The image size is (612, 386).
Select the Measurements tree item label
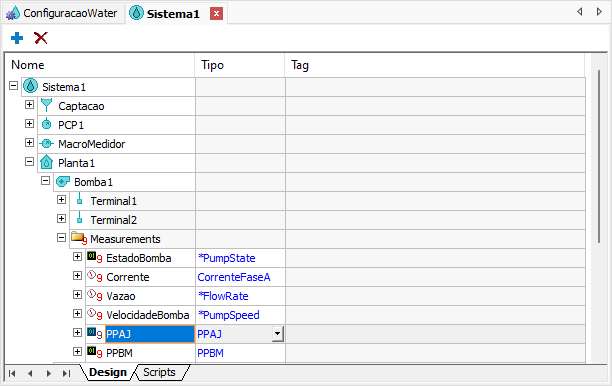(125, 239)
